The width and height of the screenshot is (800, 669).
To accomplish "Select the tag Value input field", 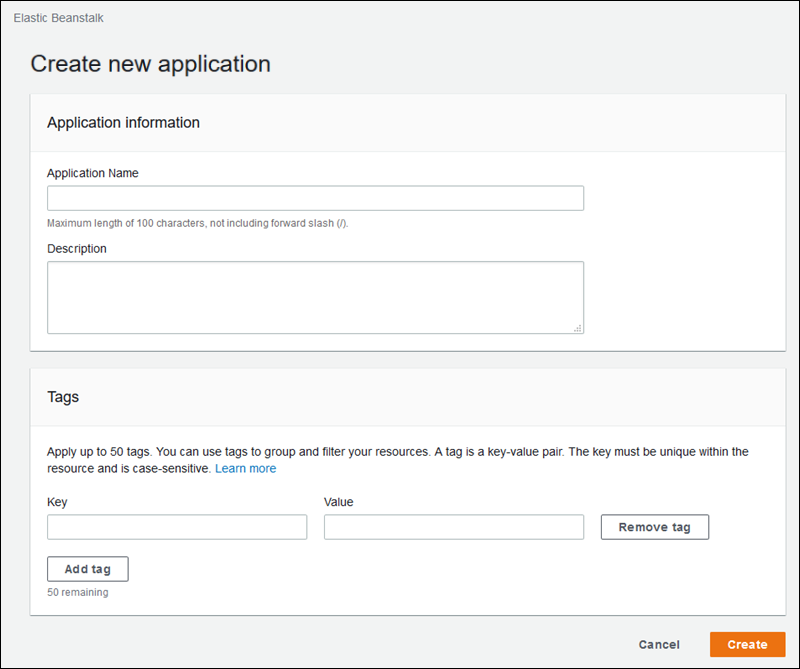I will tap(453, 527).
